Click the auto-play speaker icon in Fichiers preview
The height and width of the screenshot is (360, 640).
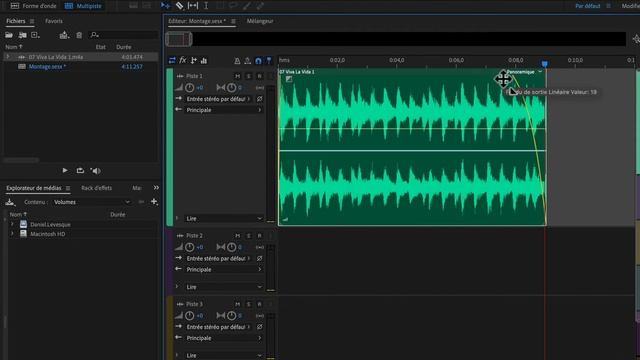(x=96, y=171)
